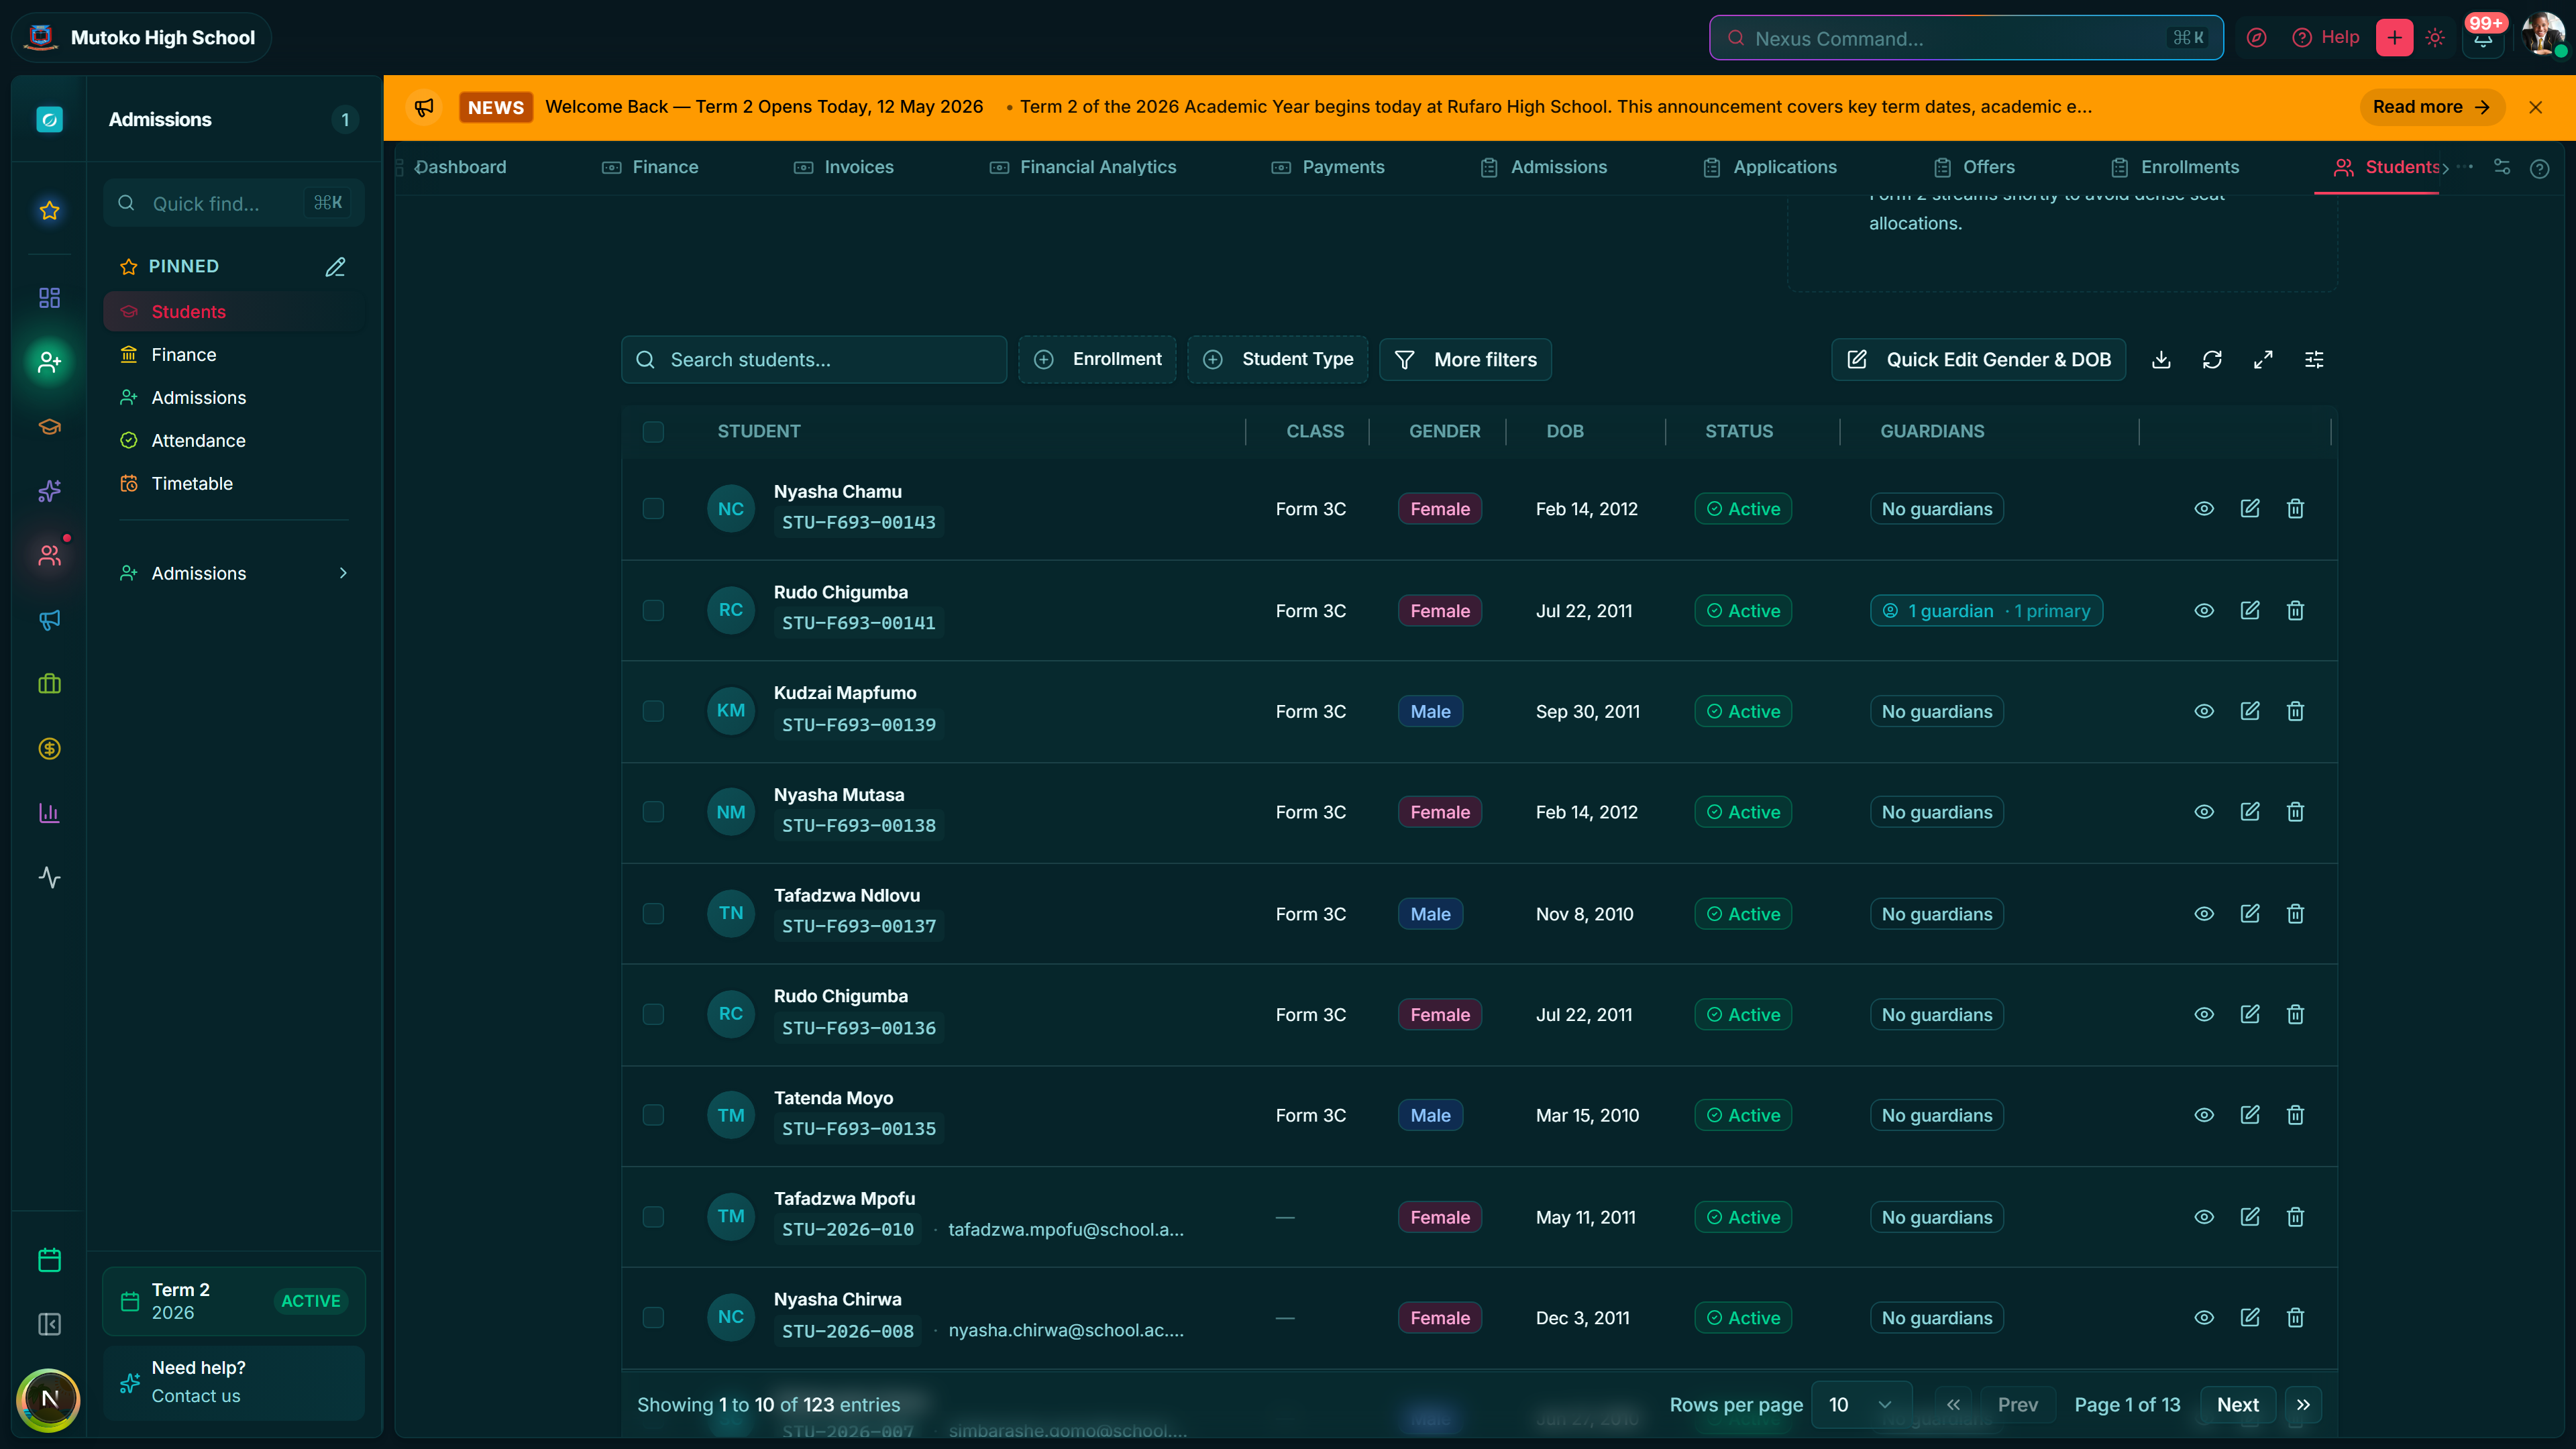Tick the checkbox for Rudo Chigumba STU-F693-00141

tap(653, 610)
